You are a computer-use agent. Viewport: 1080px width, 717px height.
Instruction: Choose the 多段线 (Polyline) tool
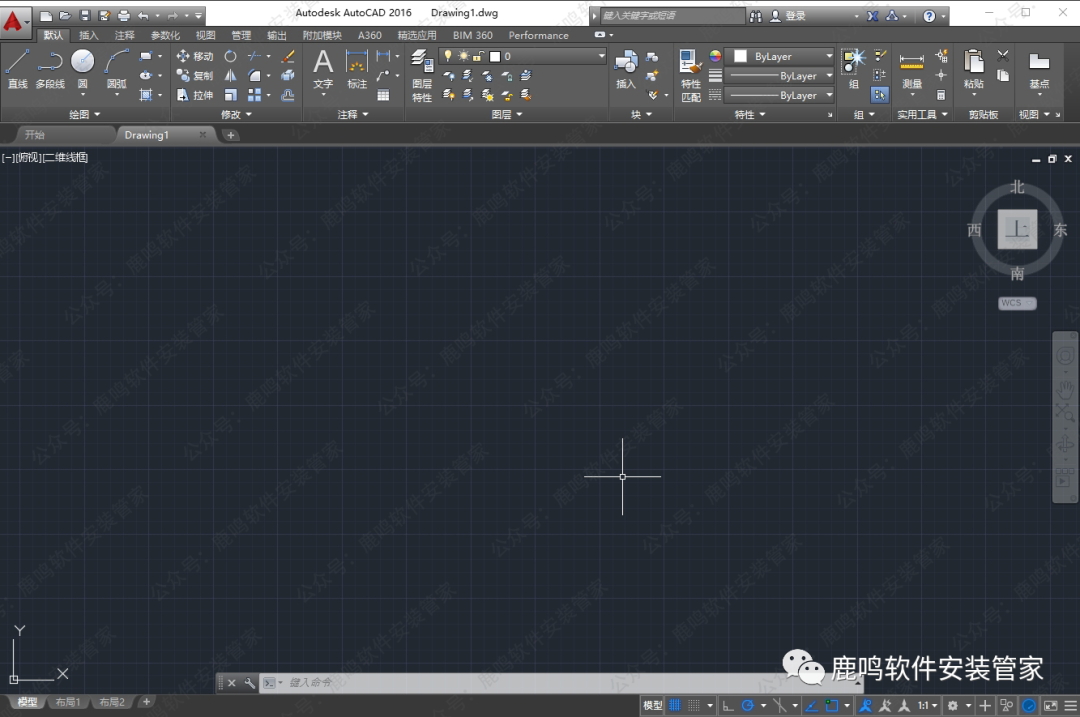point(49,68)
